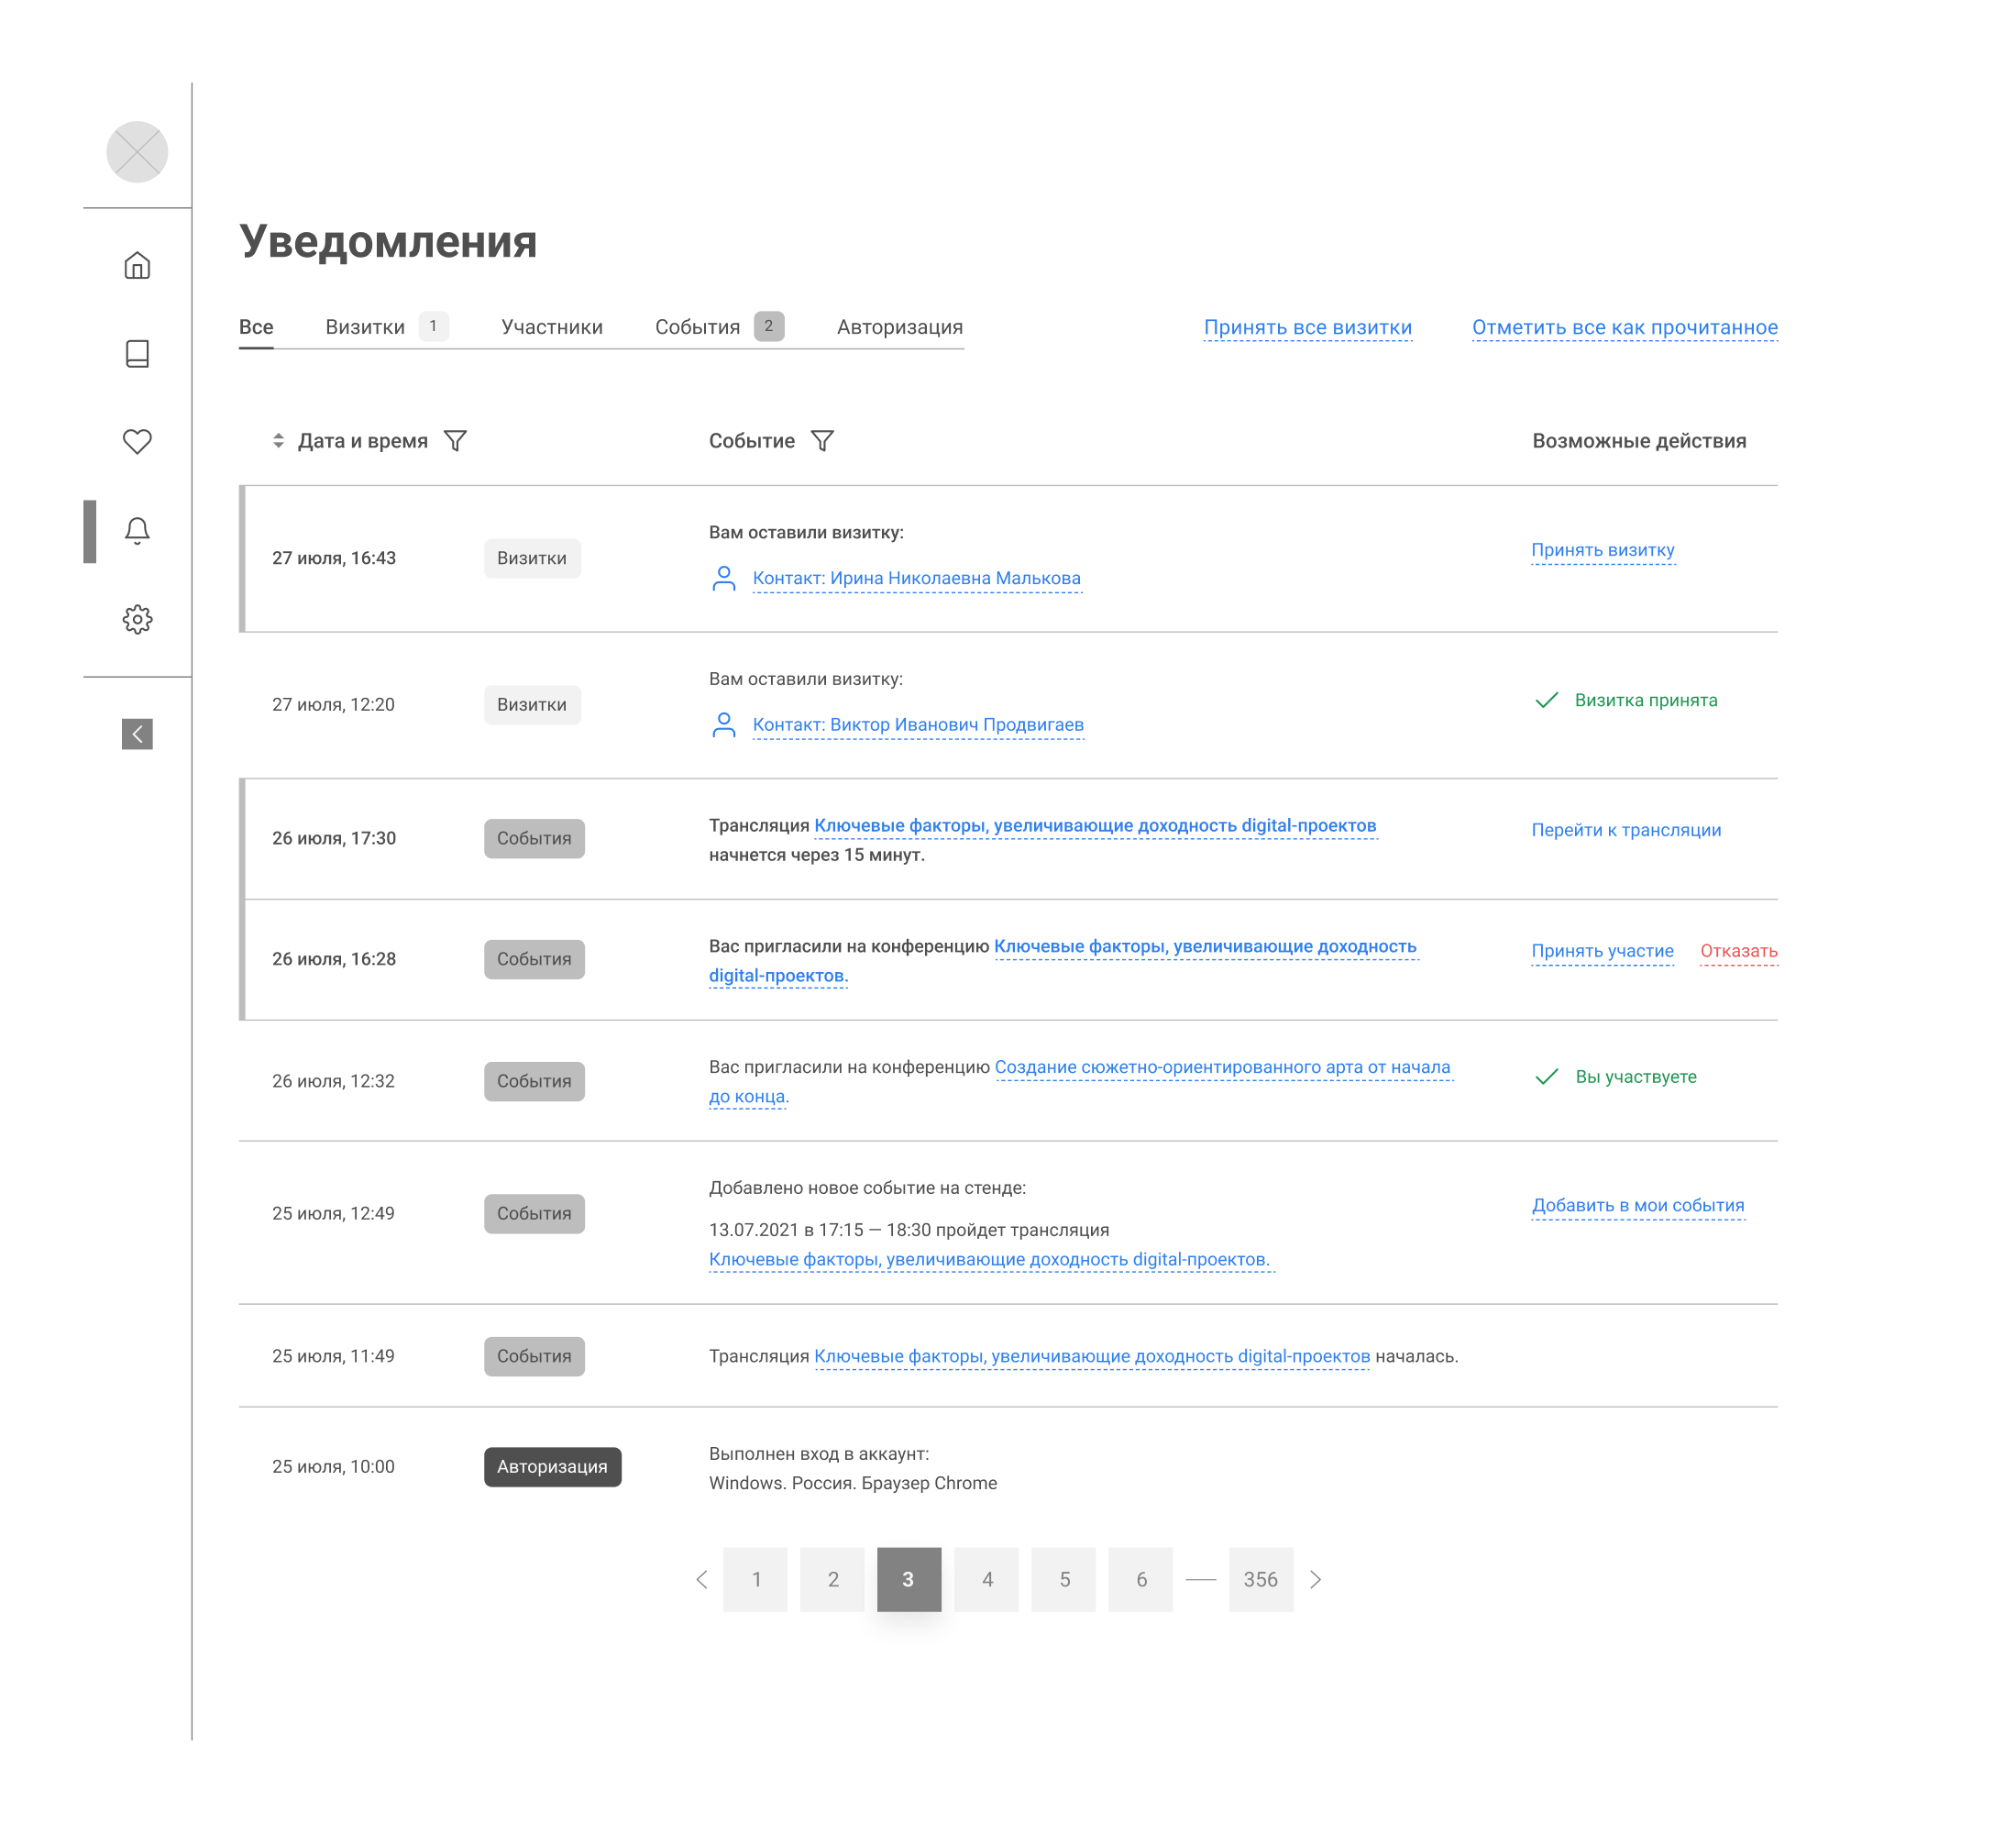Click Принять все визитки link

pyautogui.click(x=1307, y=327)
